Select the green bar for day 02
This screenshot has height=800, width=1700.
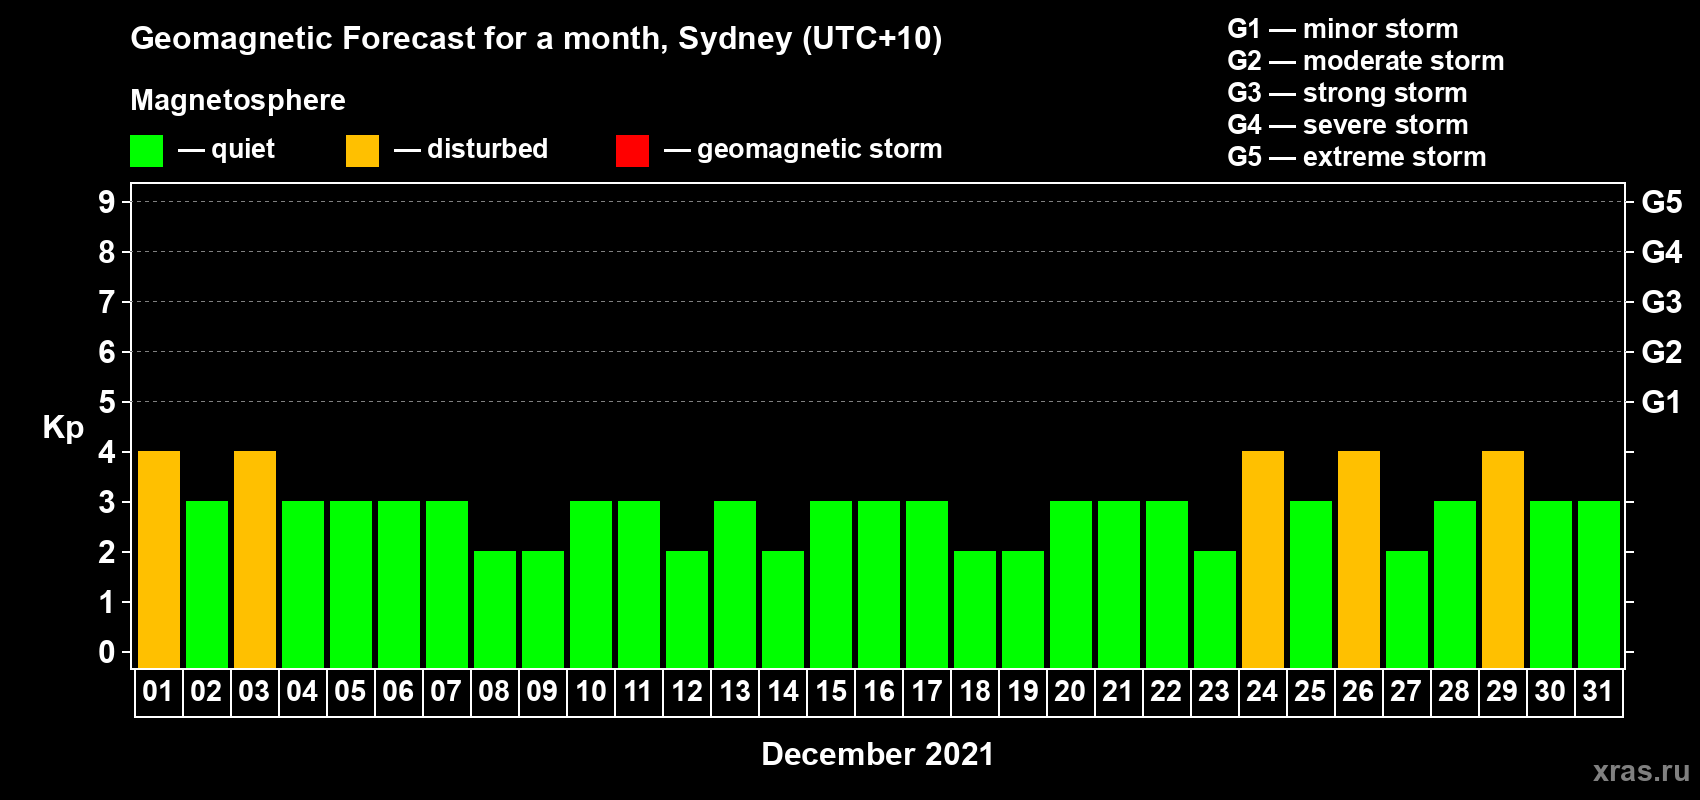(x=207, y=584)
